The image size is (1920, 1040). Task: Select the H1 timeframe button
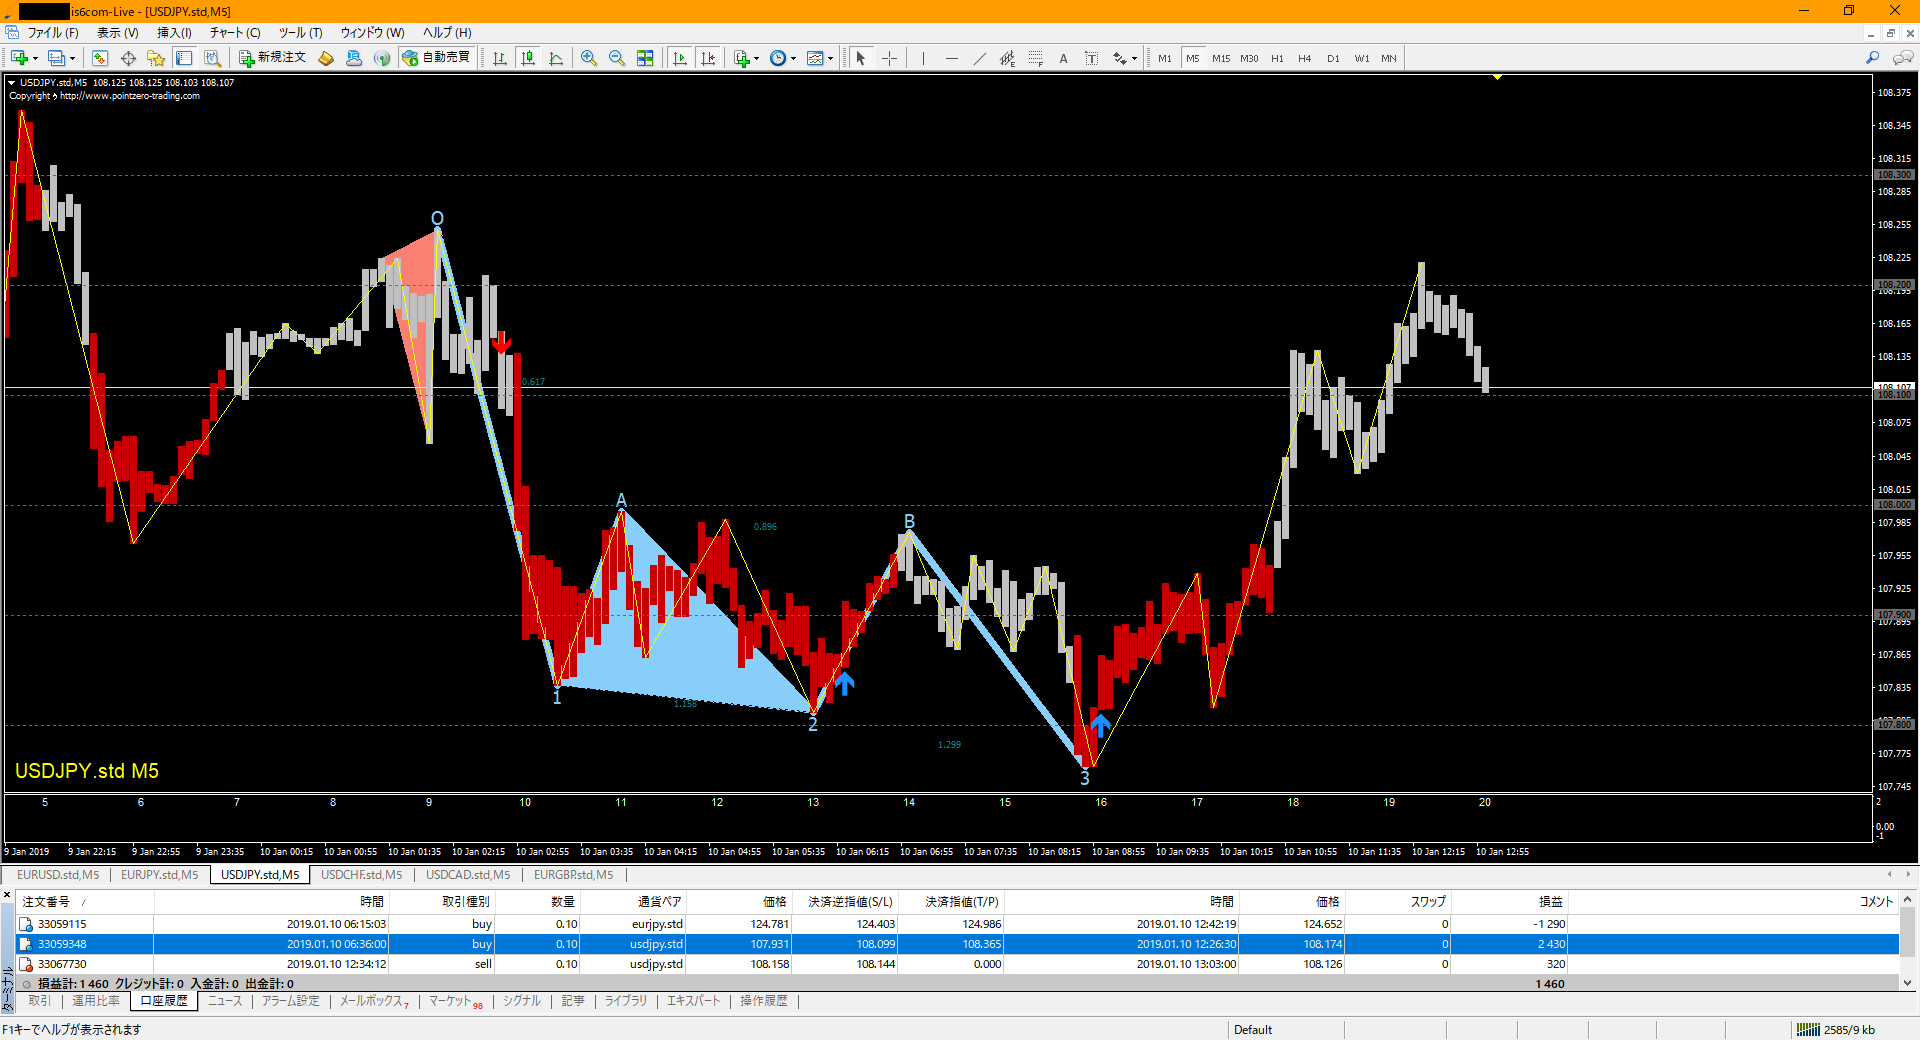point(1277,58)
